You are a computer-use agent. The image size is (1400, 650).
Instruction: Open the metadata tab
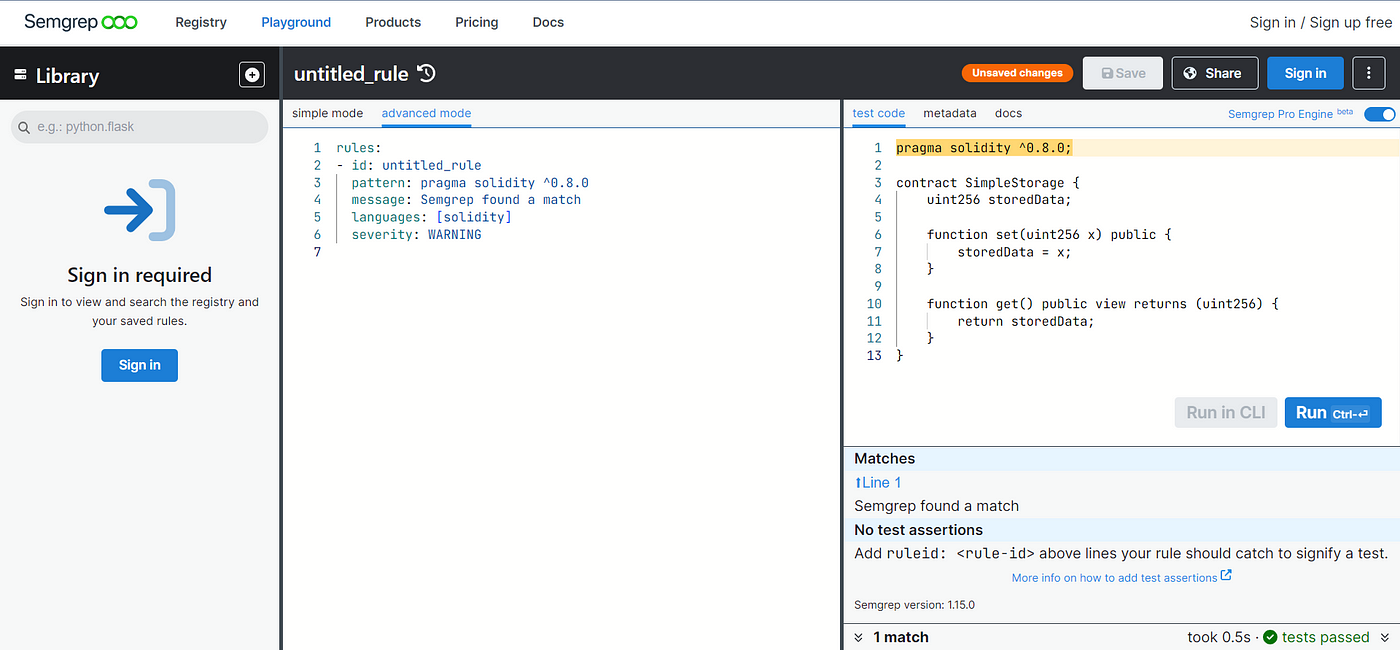click(x=950, y=113)
